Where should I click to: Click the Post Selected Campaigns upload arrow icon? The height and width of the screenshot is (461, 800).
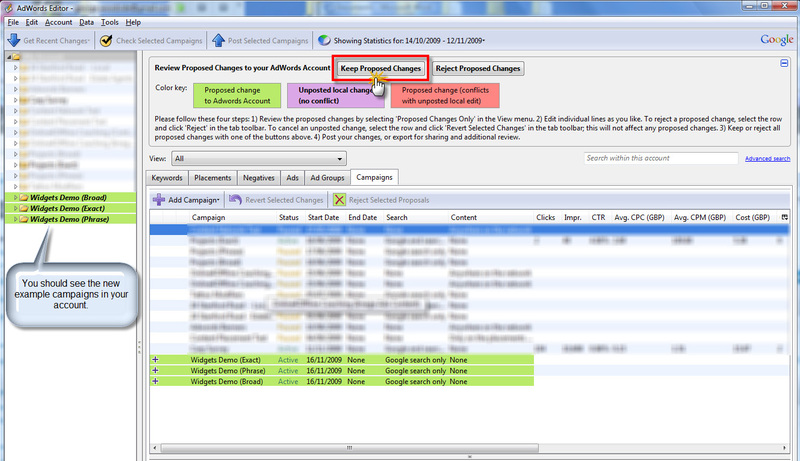218,40
